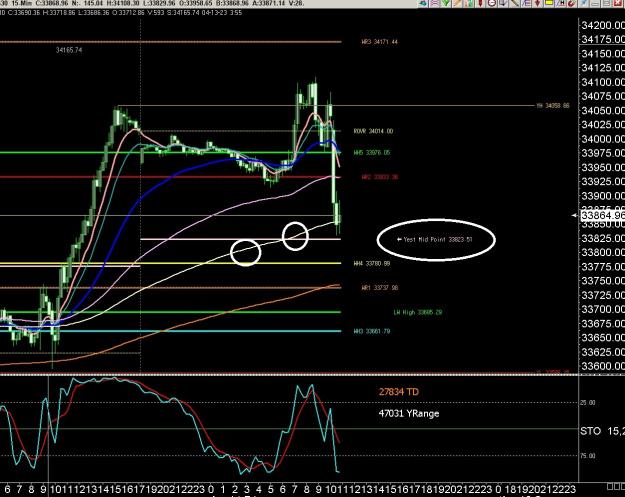Click the orange 27834 TD text
The width and height of the screenshot is (625, 497).
coord(399,392)
